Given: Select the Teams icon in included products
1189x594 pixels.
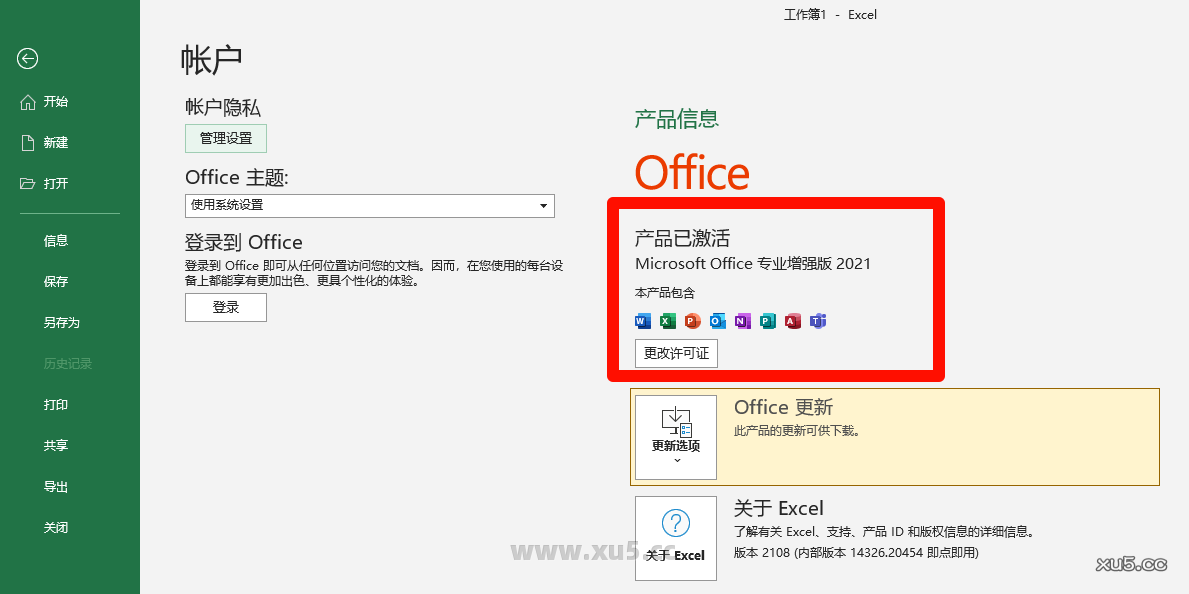Looking at the screenshot, I should (x=817, y=321).
